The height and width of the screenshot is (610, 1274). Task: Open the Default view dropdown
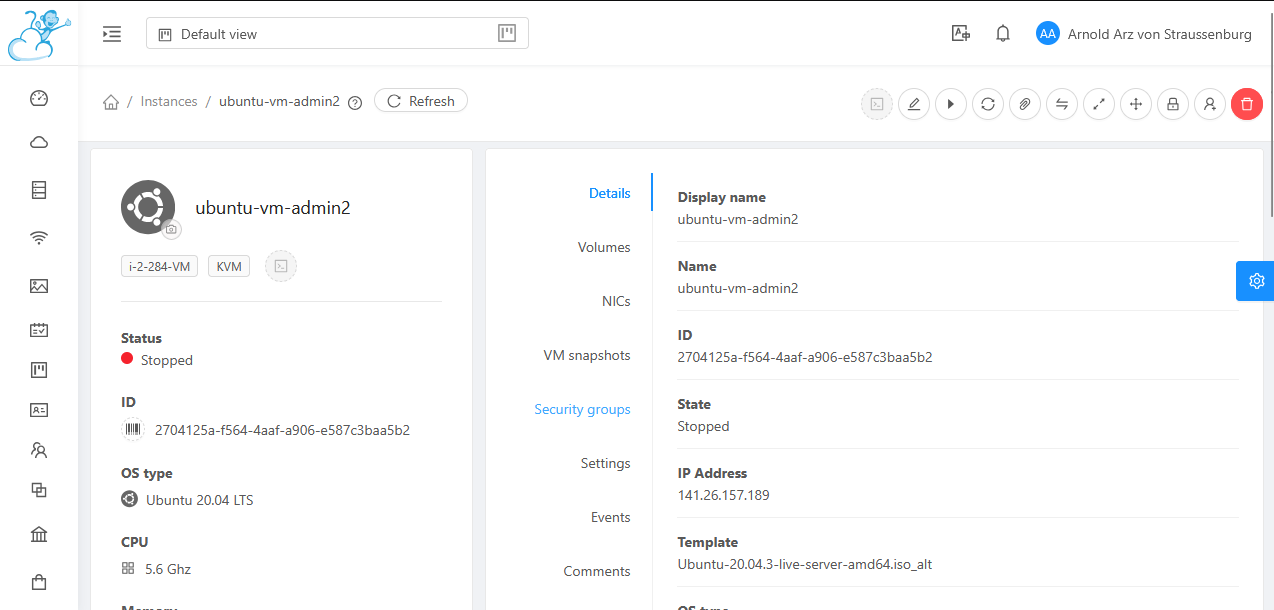point(337,34)
